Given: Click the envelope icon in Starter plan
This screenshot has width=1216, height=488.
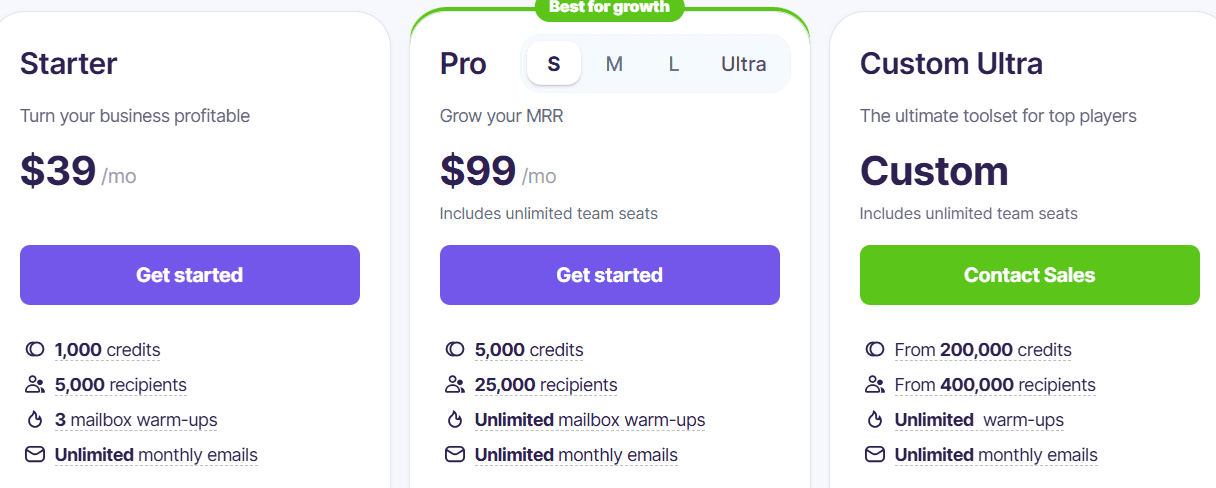Looking at the screenshot, I should coord(35,455).
